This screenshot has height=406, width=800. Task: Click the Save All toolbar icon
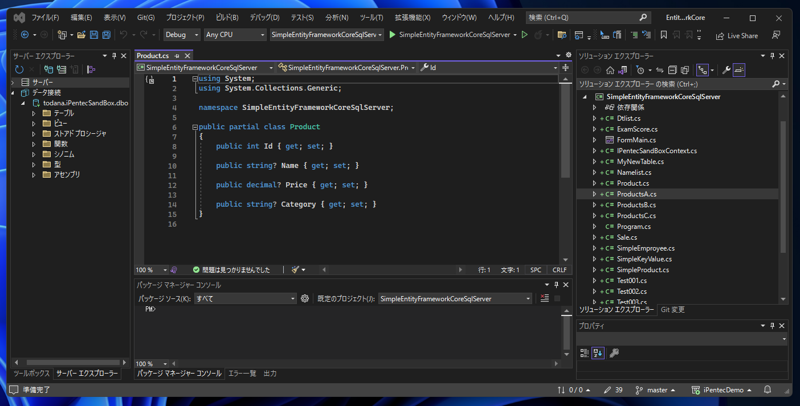coord(106,35)
